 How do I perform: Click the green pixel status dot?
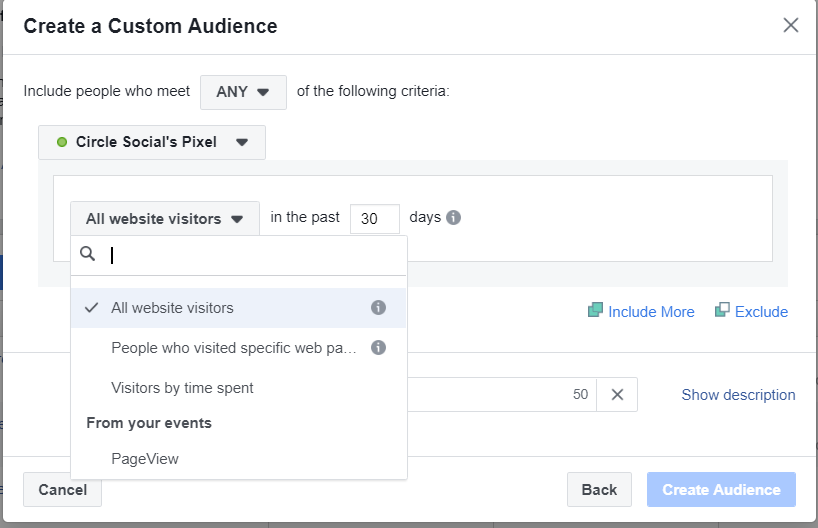point(62,142)
